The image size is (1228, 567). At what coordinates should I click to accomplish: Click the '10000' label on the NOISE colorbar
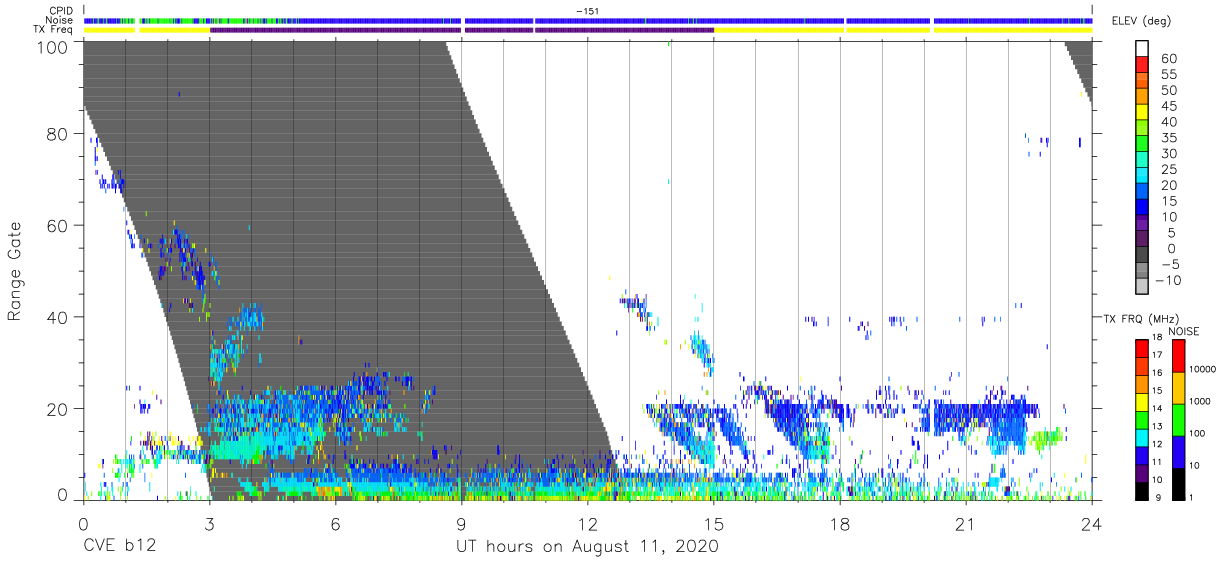point(1203,369)
